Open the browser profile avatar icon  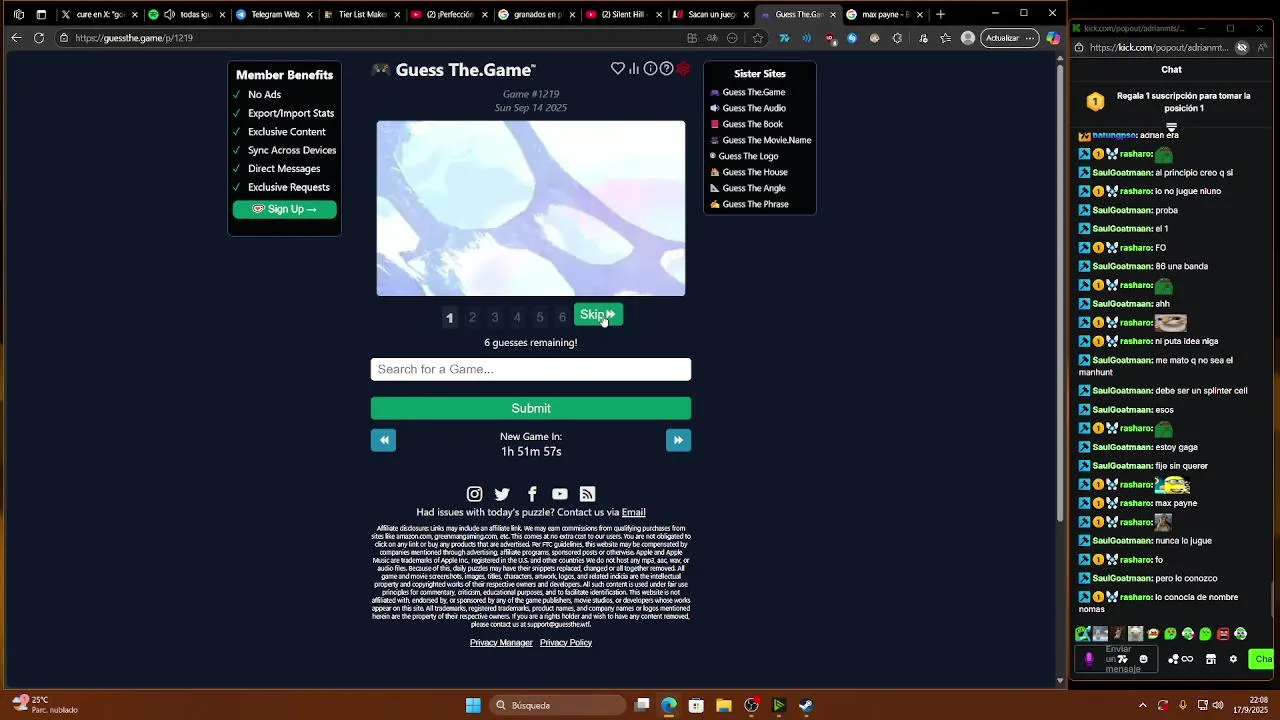[968, 38]
